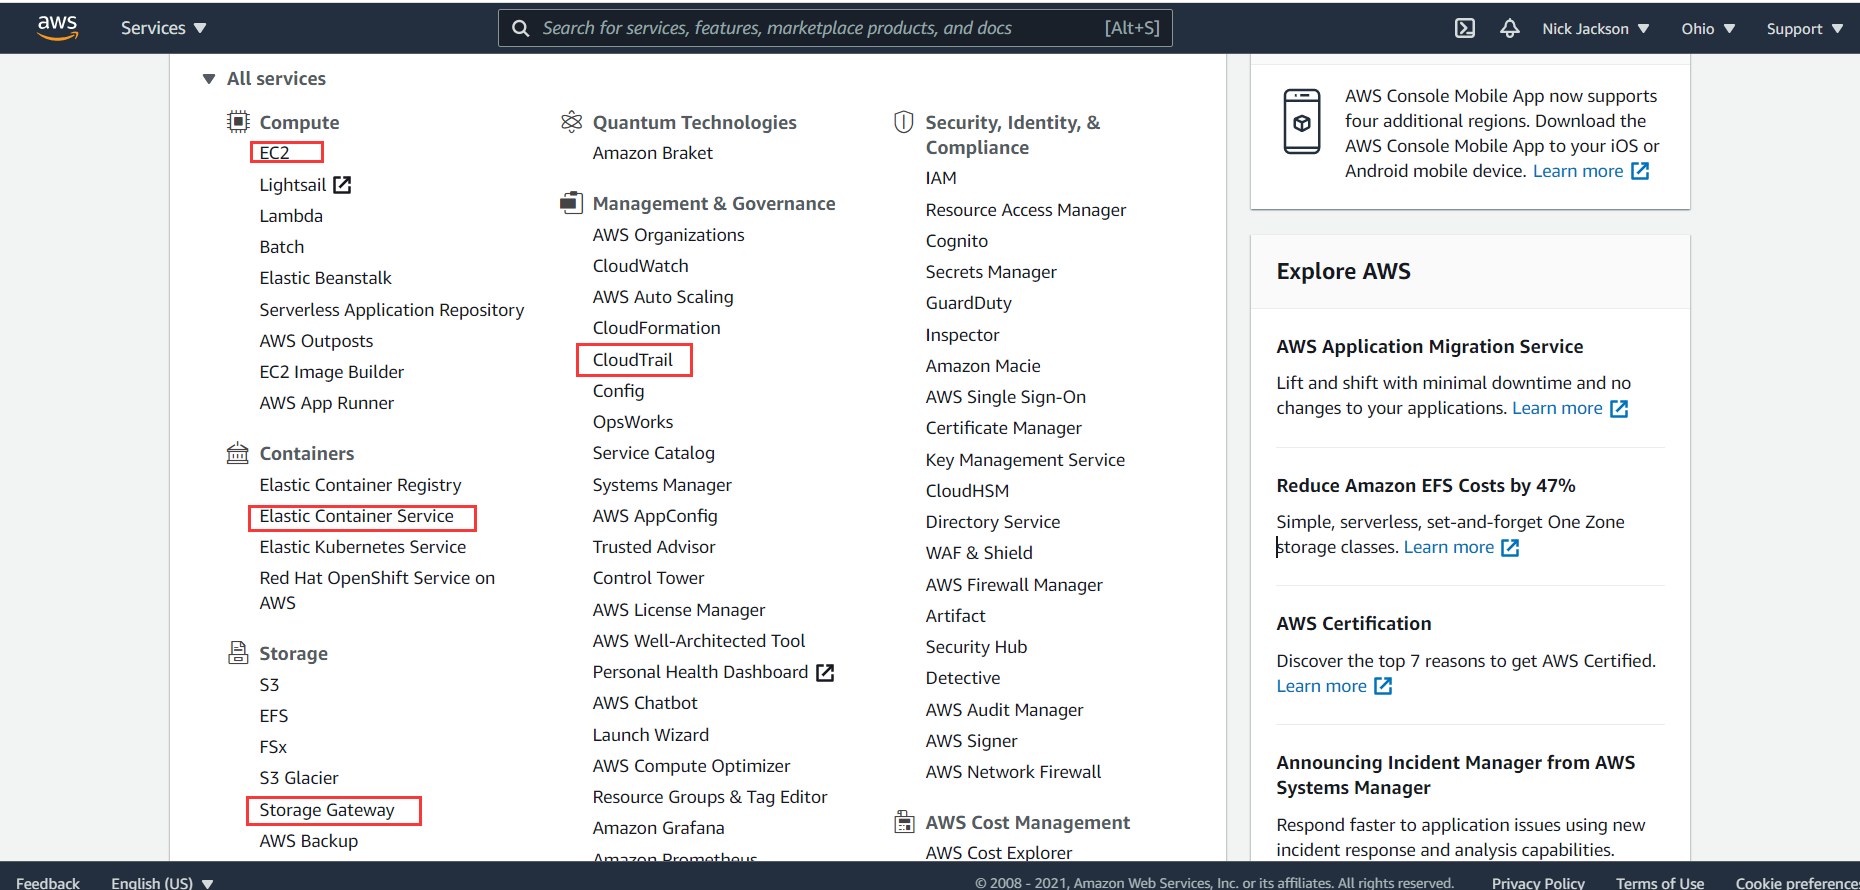Click the mobile app phone icon
The image size is (1860, 890).
tap(1302, 121)
